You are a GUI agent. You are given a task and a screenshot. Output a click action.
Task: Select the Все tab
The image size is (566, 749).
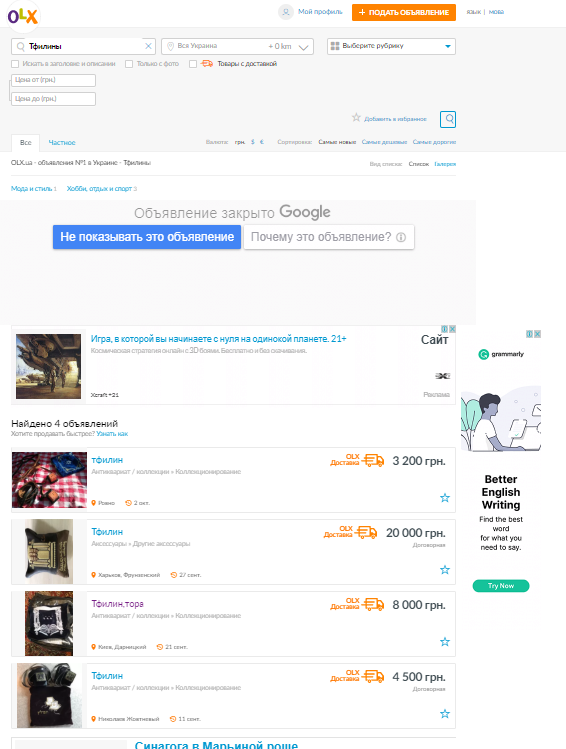(x=26, y=142)
